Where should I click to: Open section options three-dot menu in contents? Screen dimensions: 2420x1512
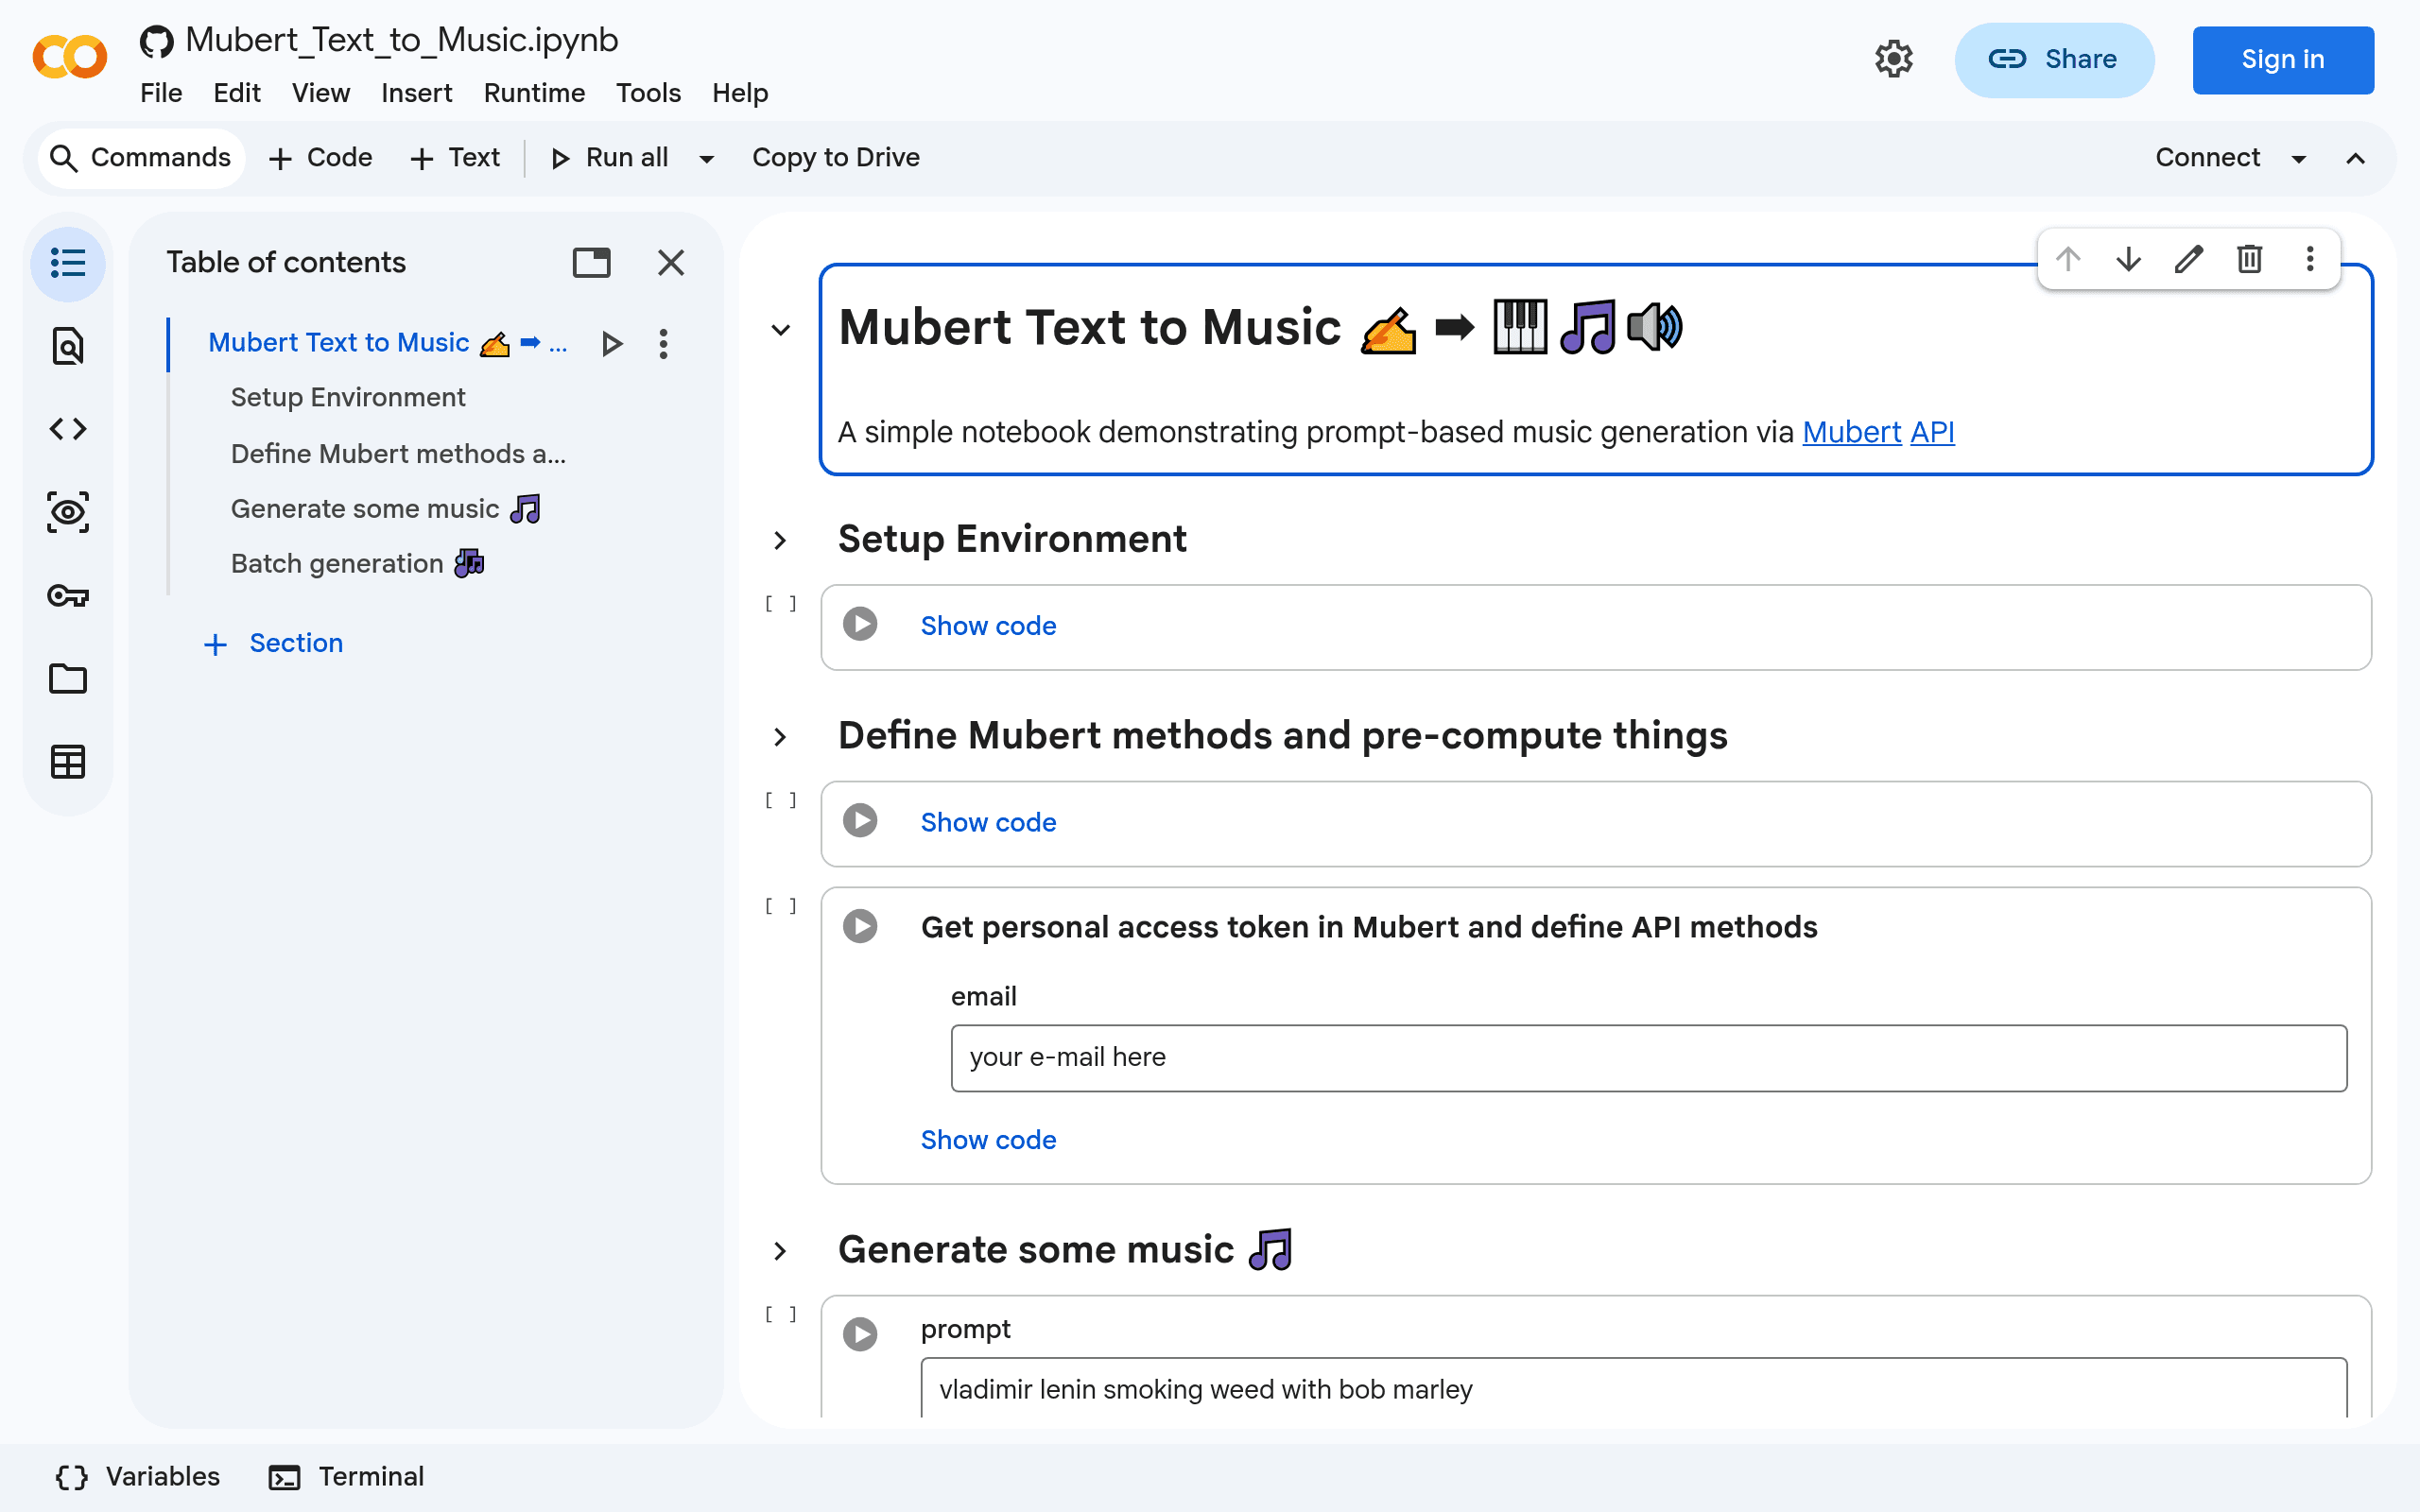click(663, 344)
